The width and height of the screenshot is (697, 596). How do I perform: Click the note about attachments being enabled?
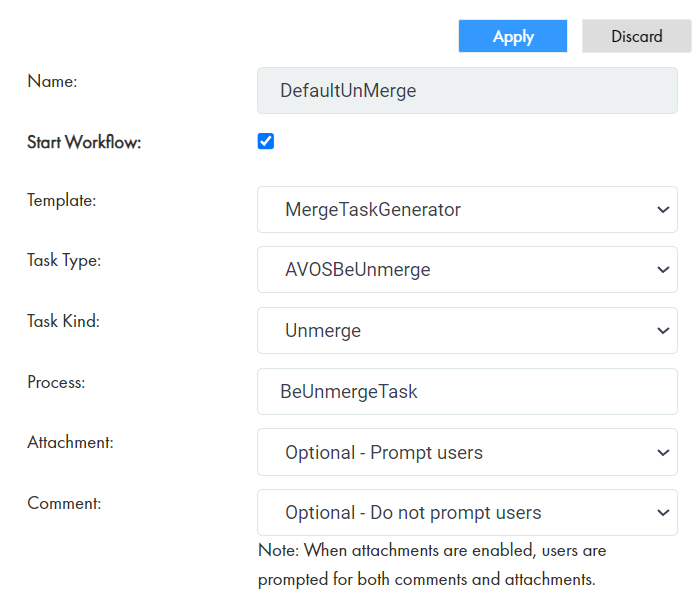tap(432, 565)
